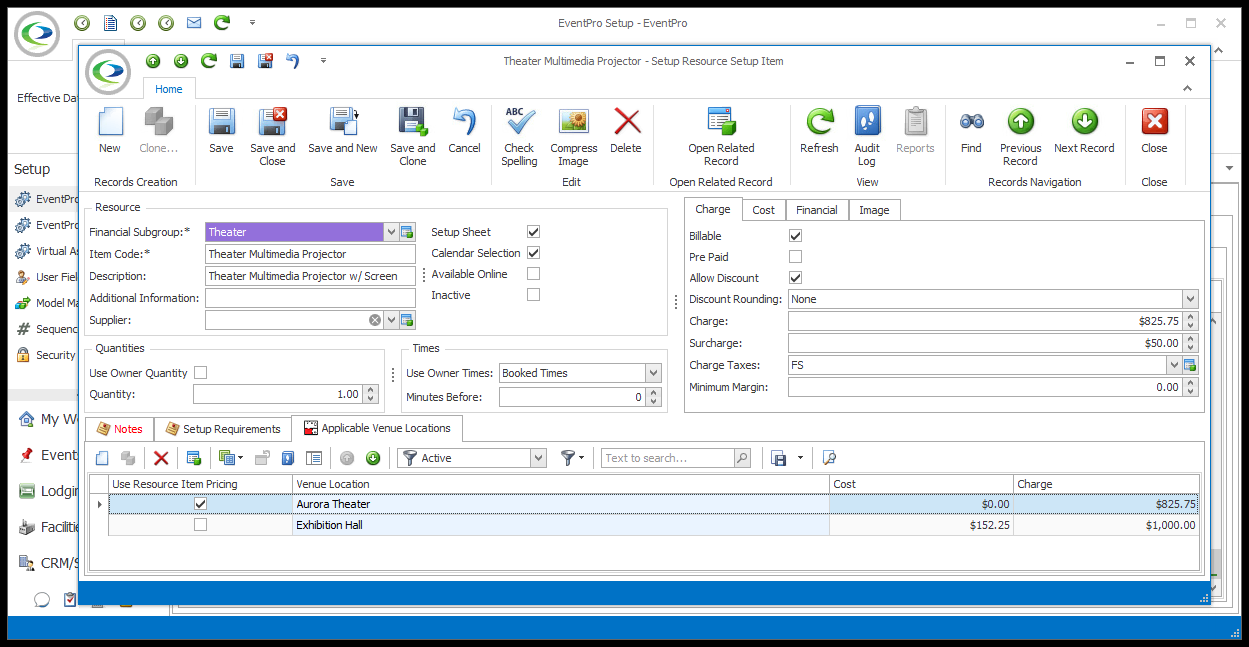Collapse the ribbon using the chevron button
The height and width of the screenshot is (647, 1249).
[x=1188, y=88]
